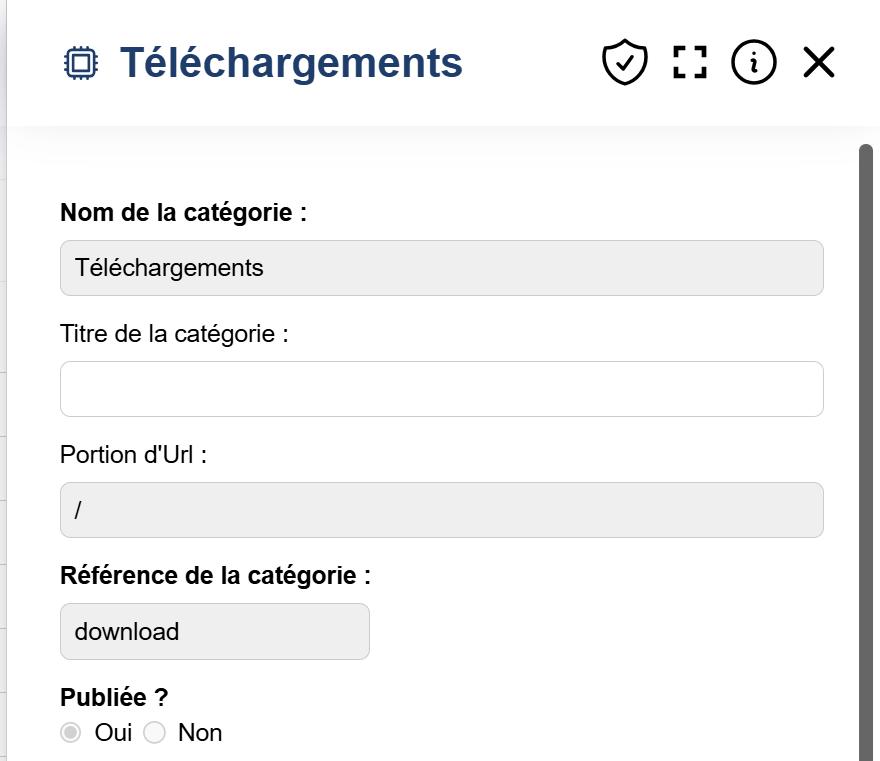880x761 pixels.
Task: Focus the empty Titre de la catégorie input
Action: (x=440, y=389)
